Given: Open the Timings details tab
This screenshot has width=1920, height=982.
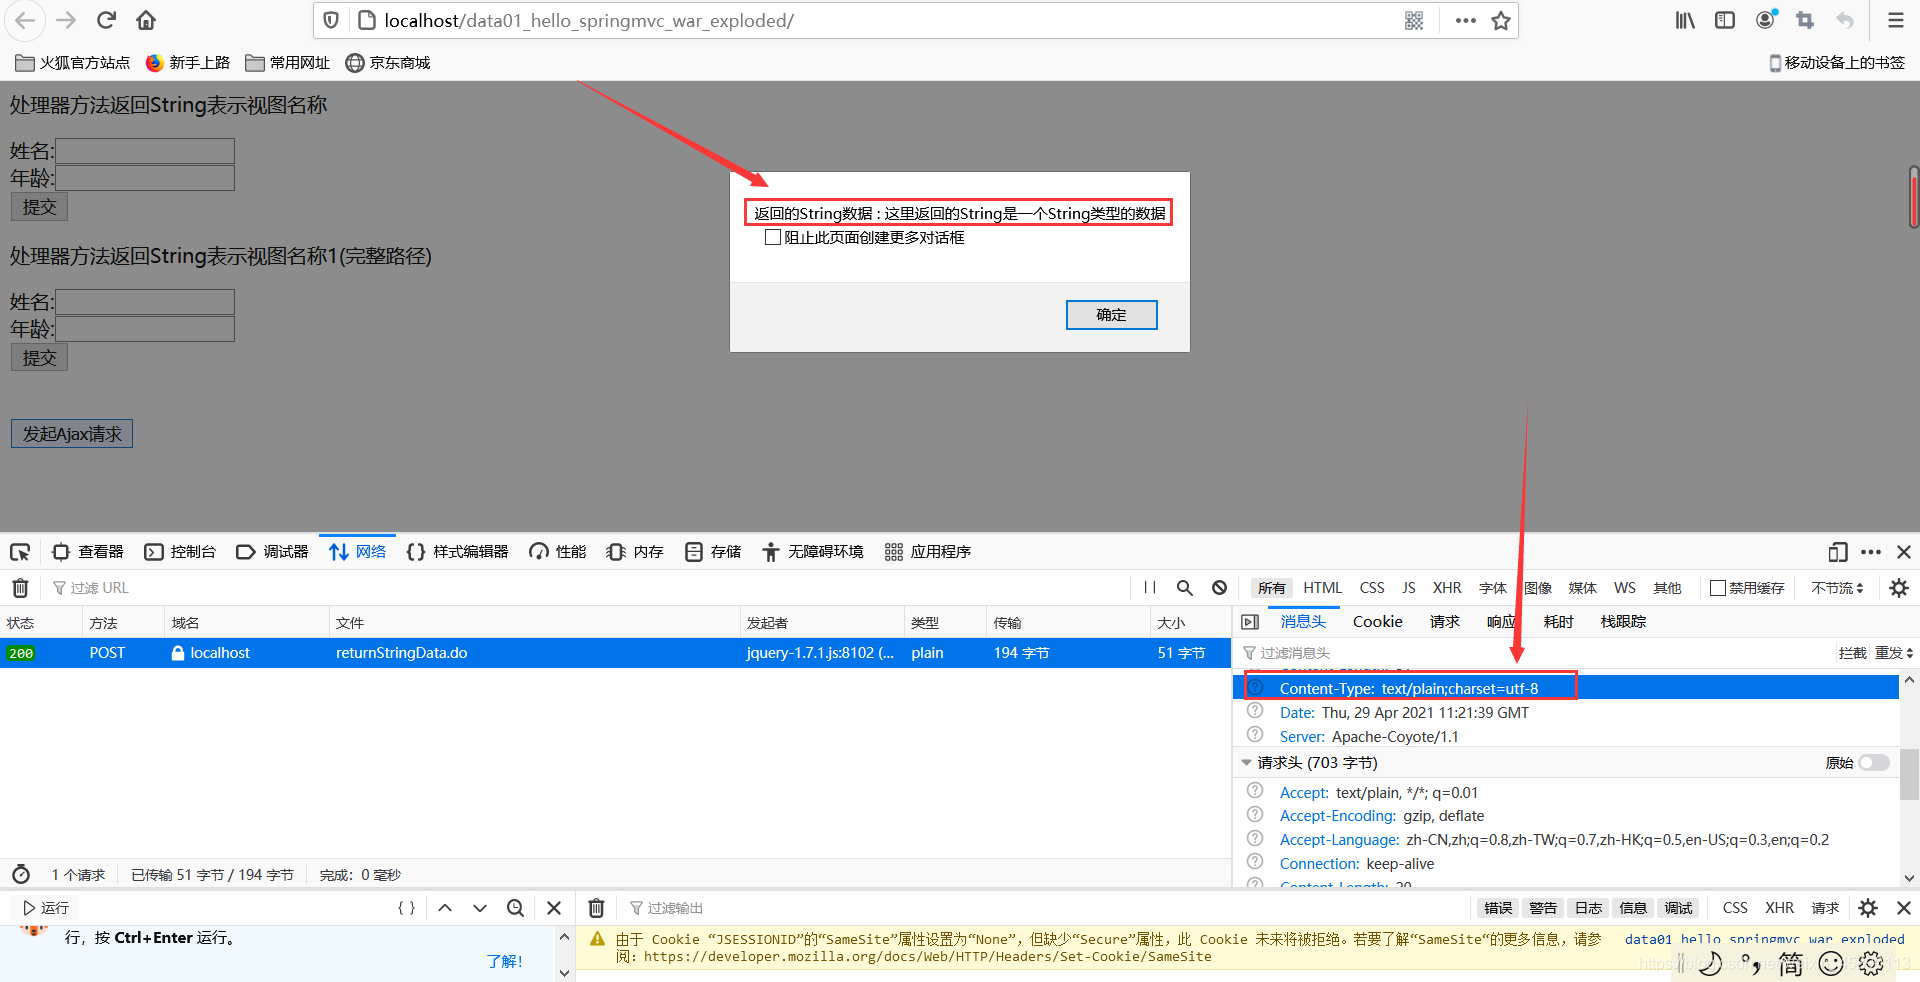Looking at the screenshot, I should click(1558, 622).
